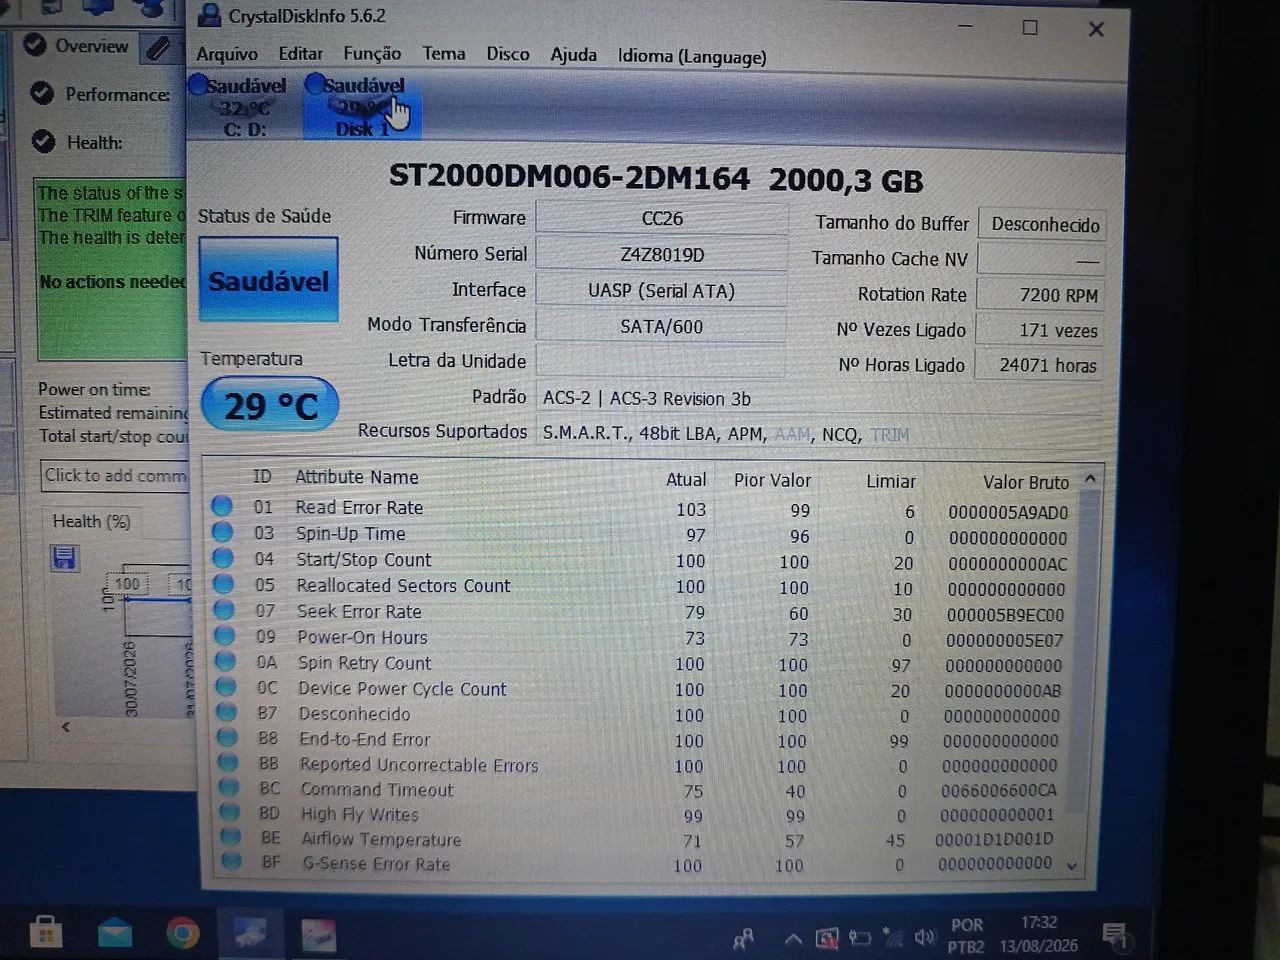Image resolution: width=1280 pixels, height=960 pixels.
Task: Click the Pior Valor column header
Action: [x=772, y=480]
